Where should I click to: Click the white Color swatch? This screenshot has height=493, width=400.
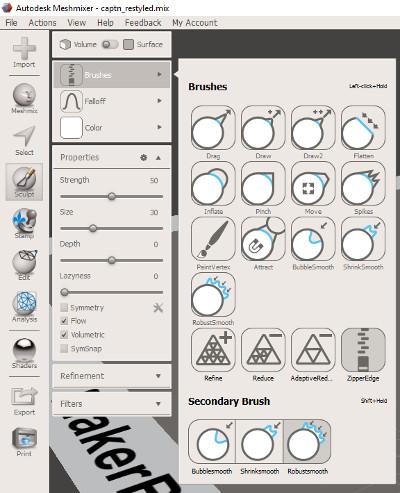71,127
